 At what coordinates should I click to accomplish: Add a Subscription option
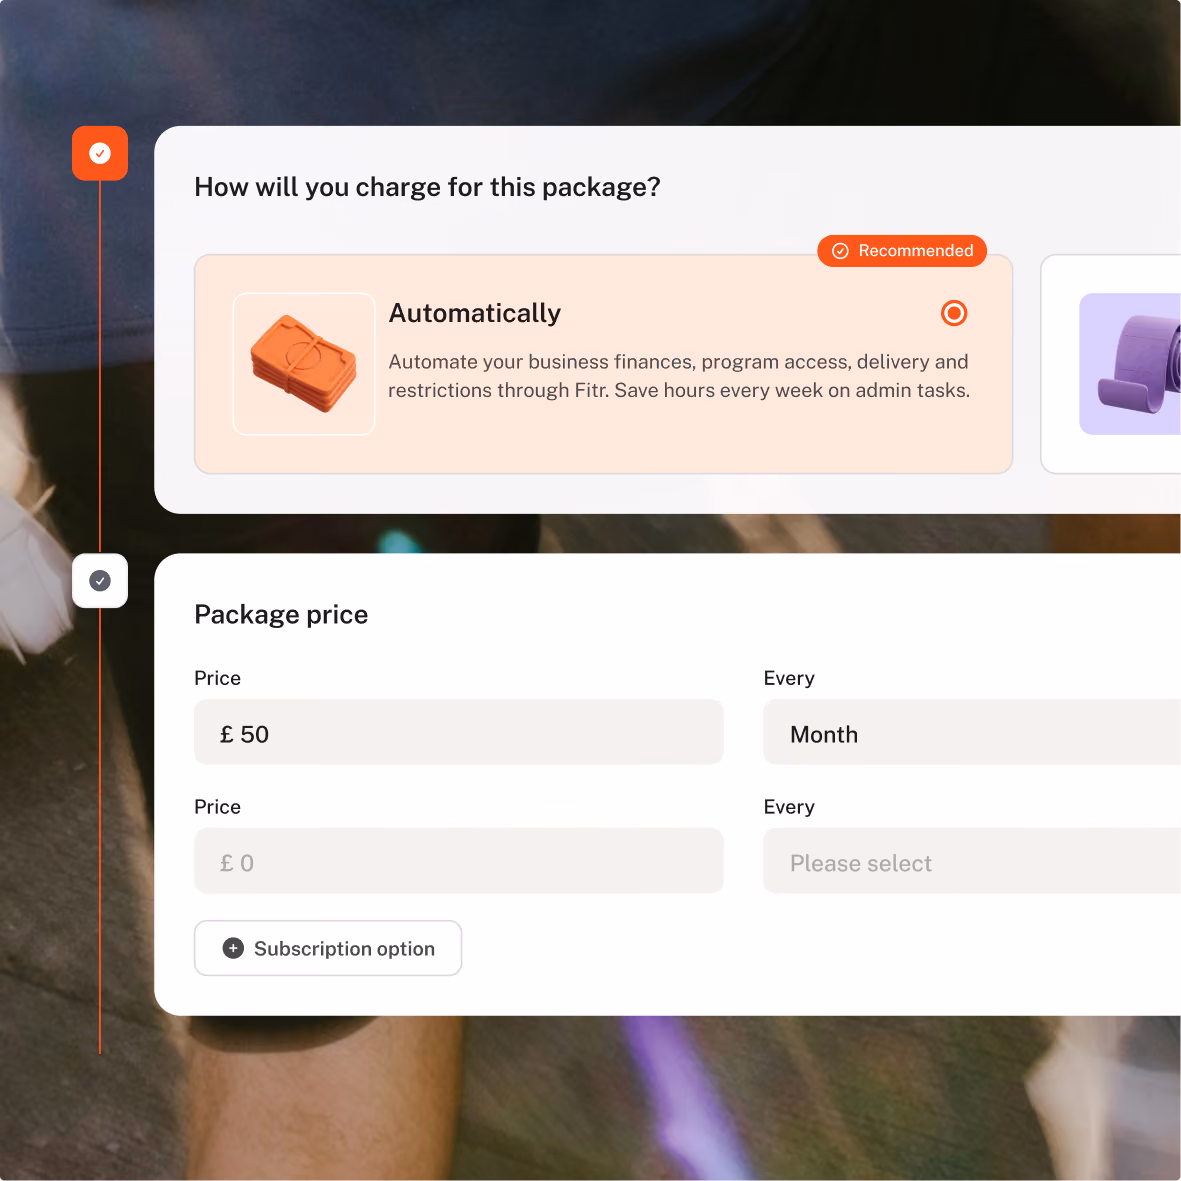[x=328, y=948]
